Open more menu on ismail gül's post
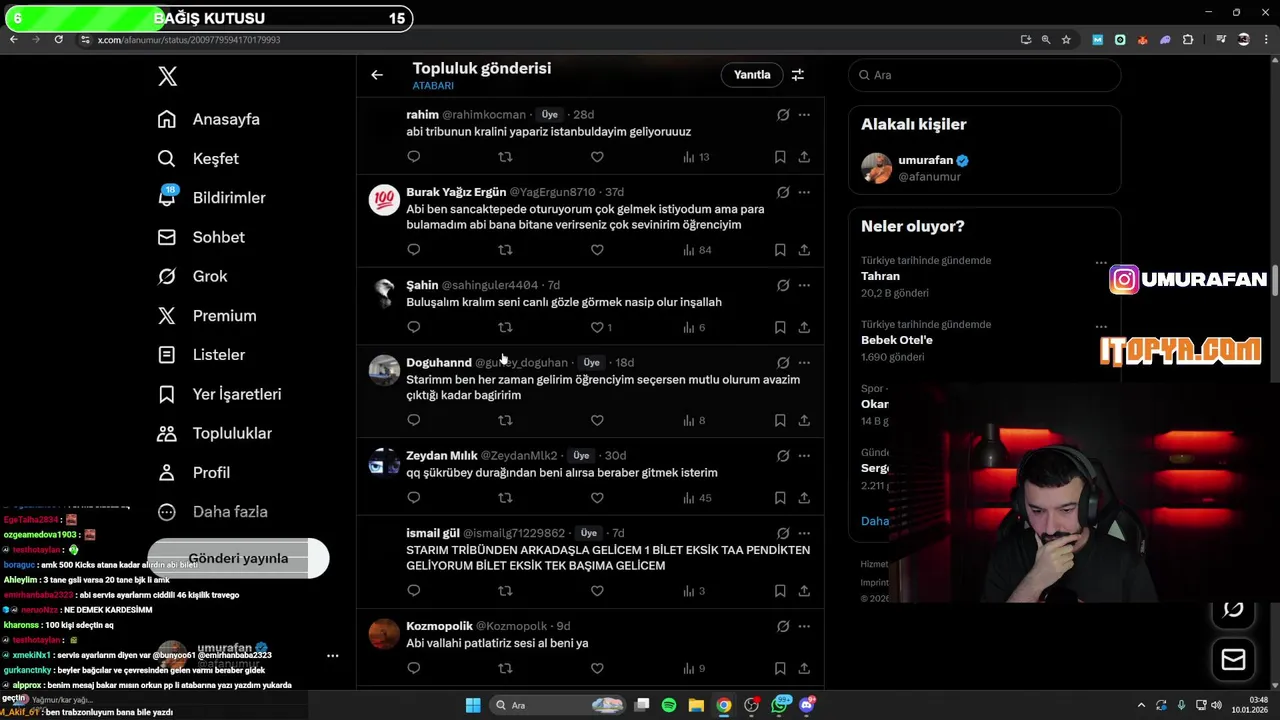The width and height of the screenshot is (1280, 720). tap(804, 533)
